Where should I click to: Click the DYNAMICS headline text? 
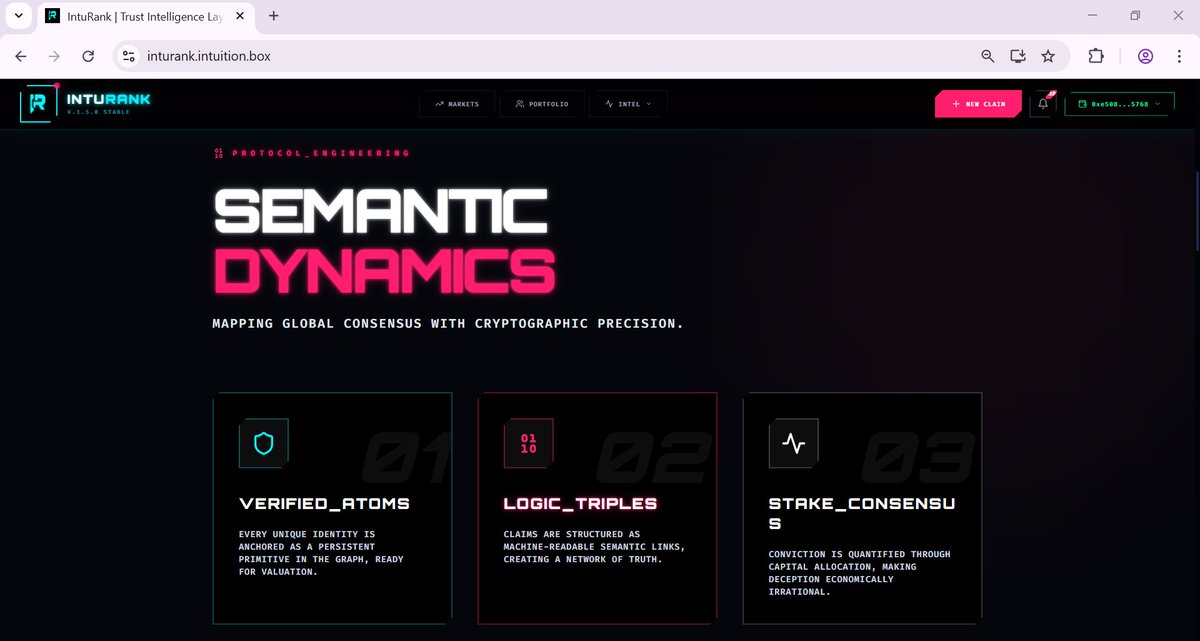click(x=385, y=270)
